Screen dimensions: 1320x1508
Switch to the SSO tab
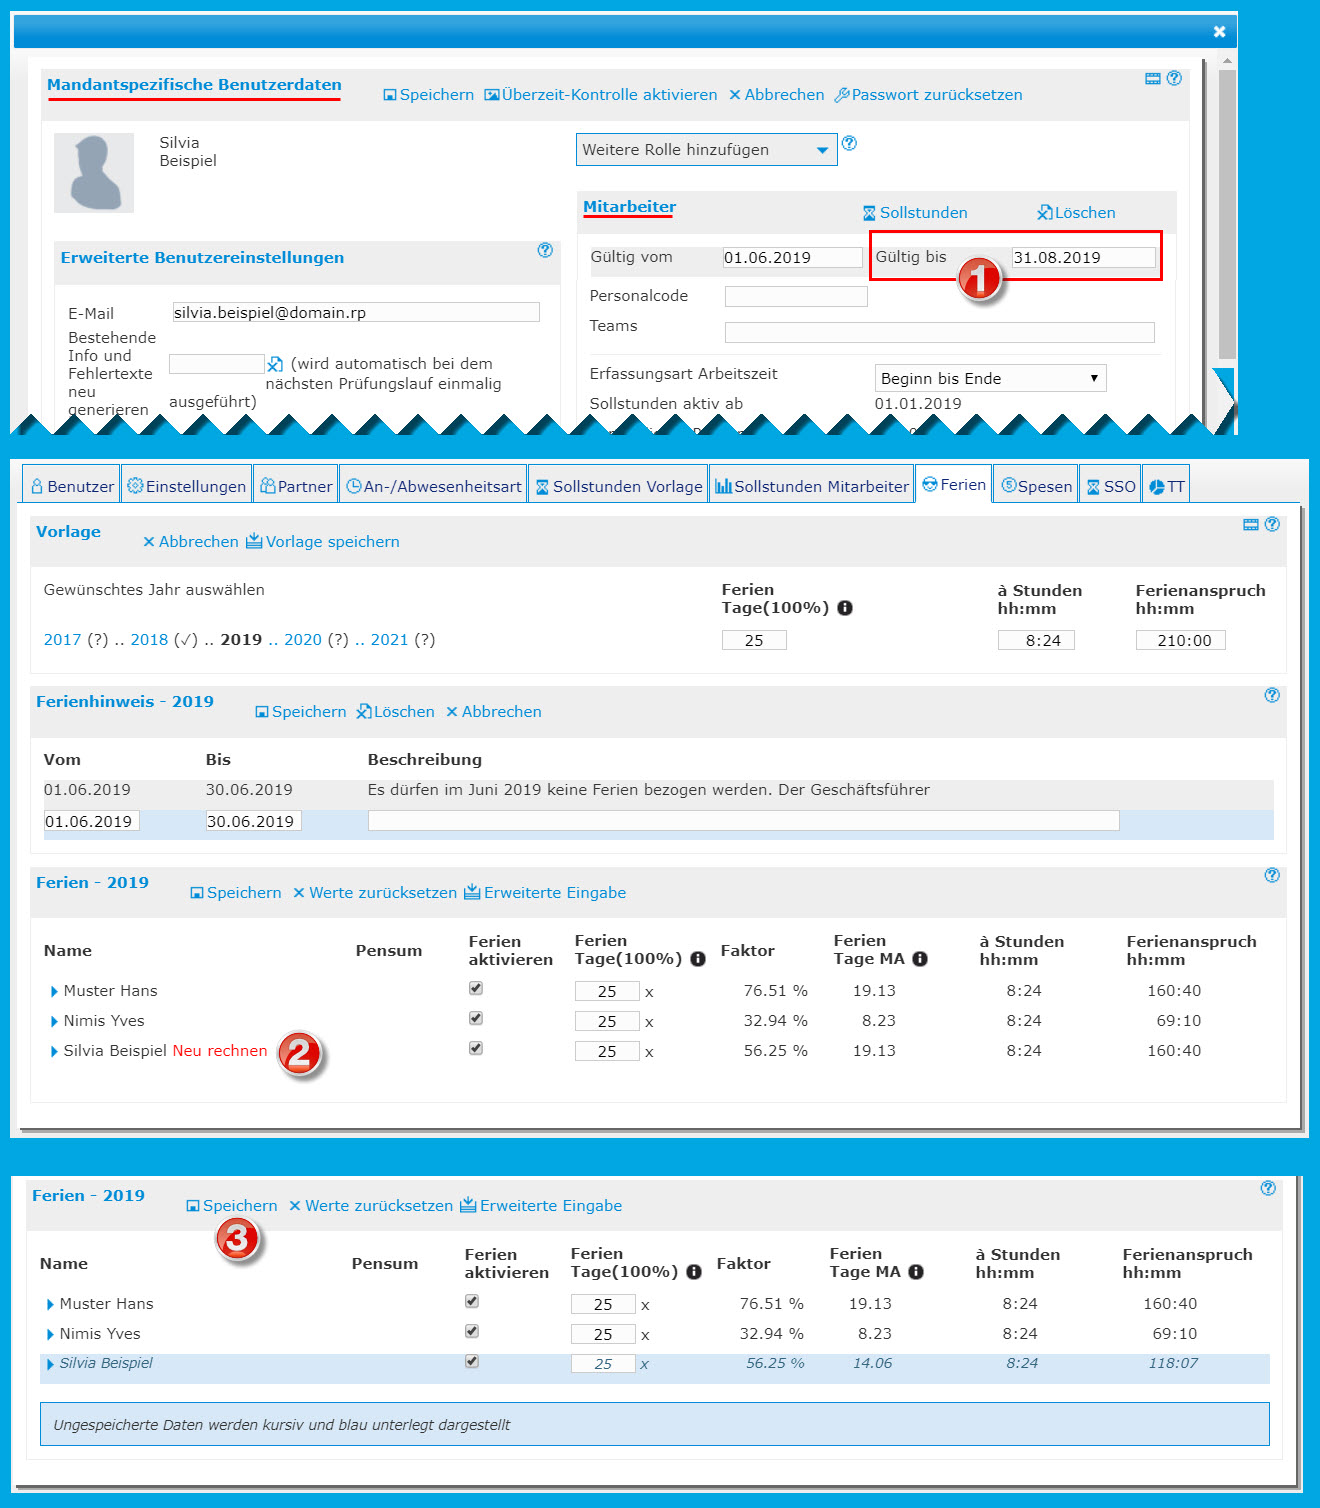pos(1110,486)
